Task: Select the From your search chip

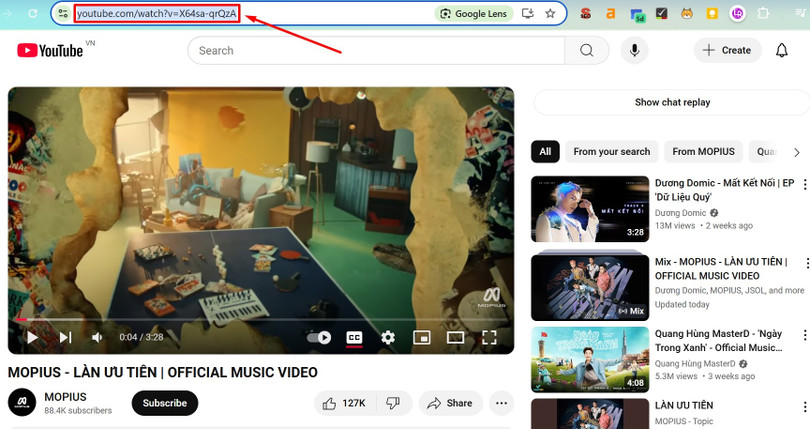Action: pos(612,151)
